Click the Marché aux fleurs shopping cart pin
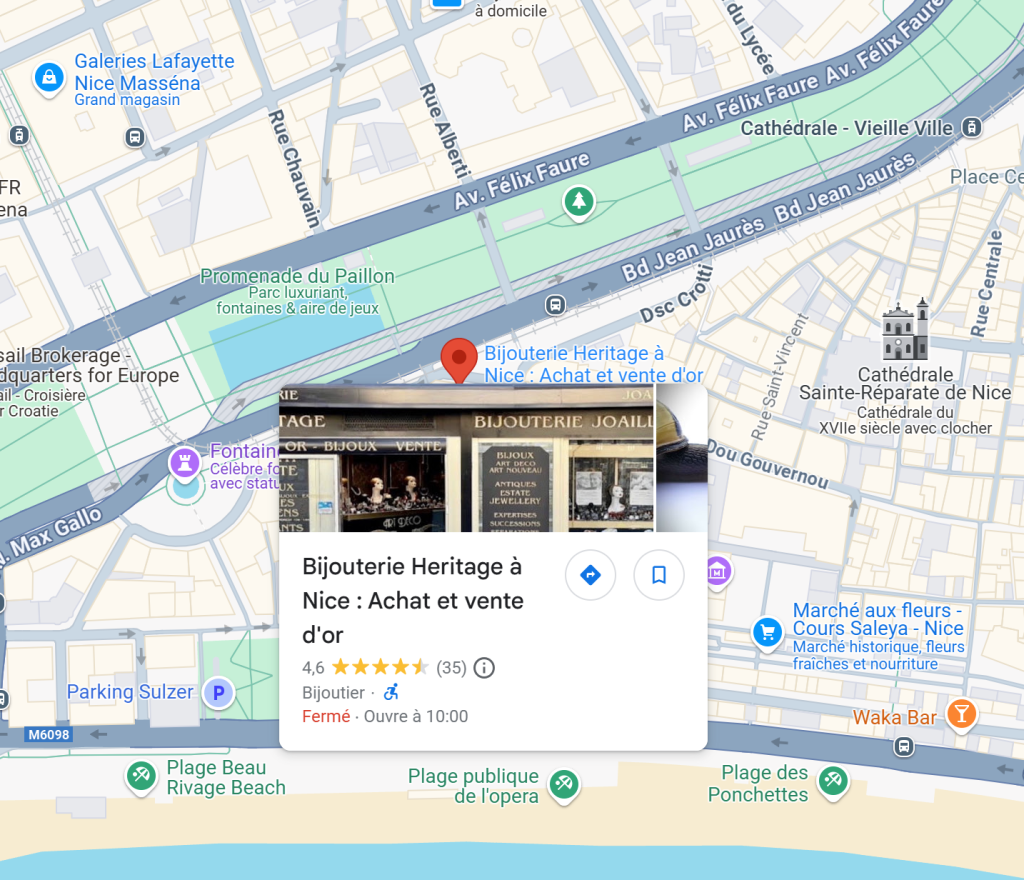The width and height of the screenshot is (1024, 880). point(768,633)
